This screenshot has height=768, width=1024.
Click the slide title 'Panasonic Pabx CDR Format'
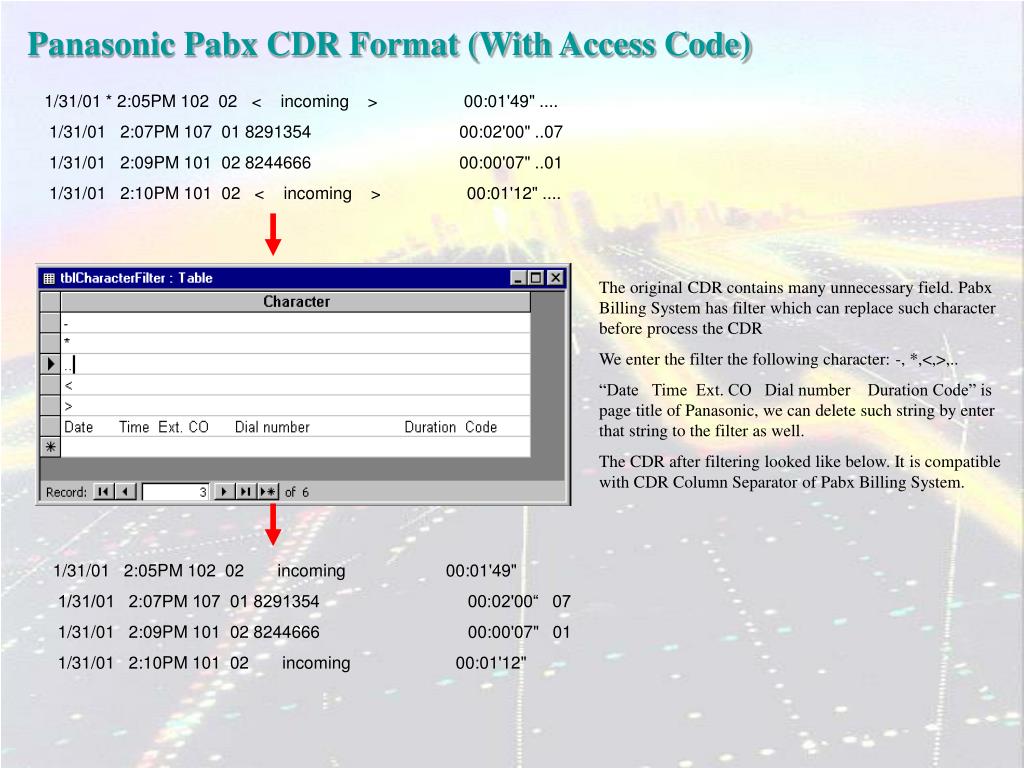tap(390, 45)
